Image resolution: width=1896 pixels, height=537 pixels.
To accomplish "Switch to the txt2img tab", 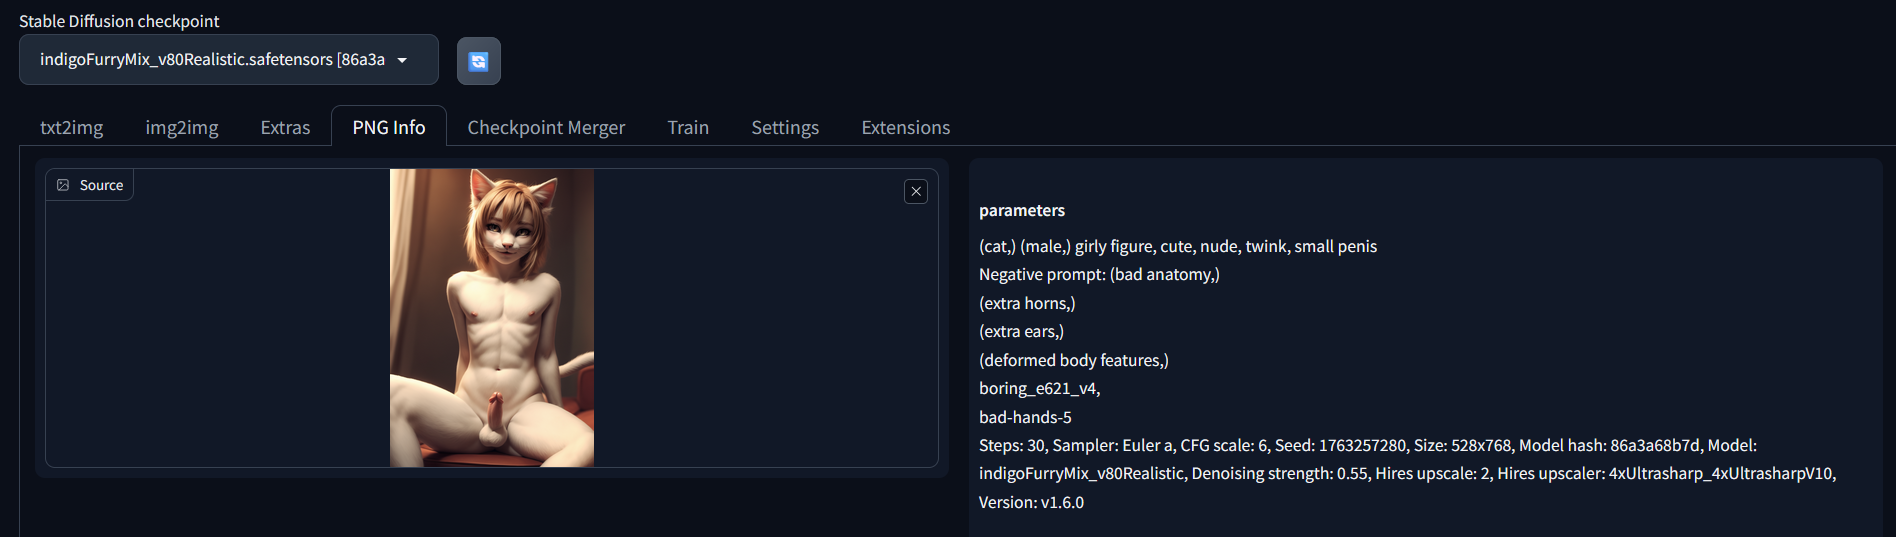I will [72, 127].
